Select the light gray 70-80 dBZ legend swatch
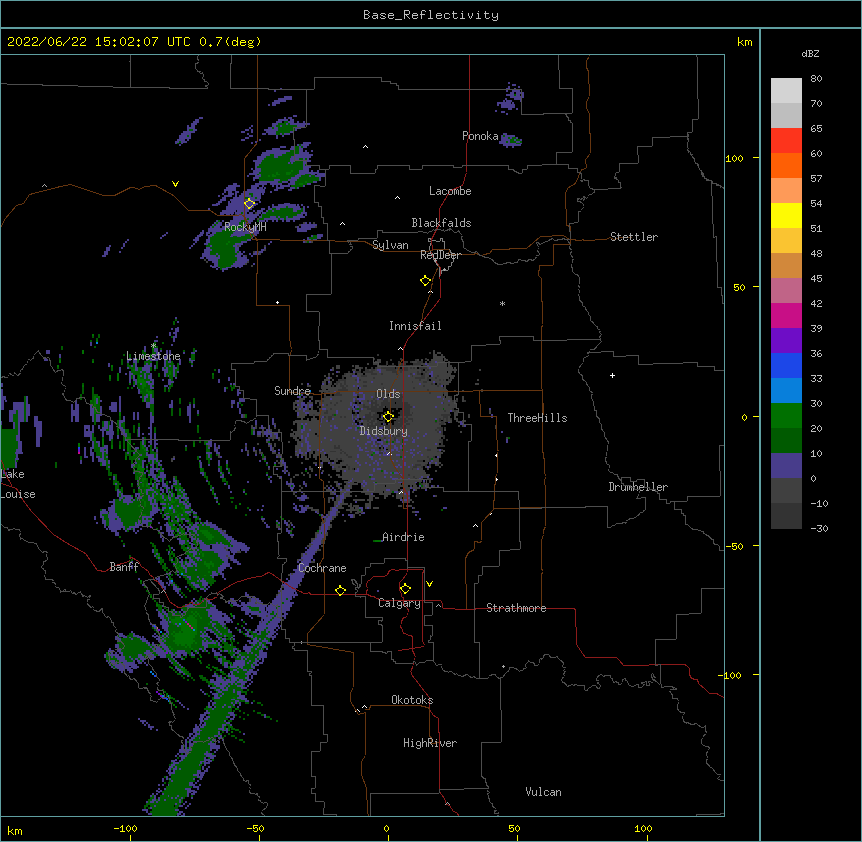862x842 pixels. pos(786,91)
